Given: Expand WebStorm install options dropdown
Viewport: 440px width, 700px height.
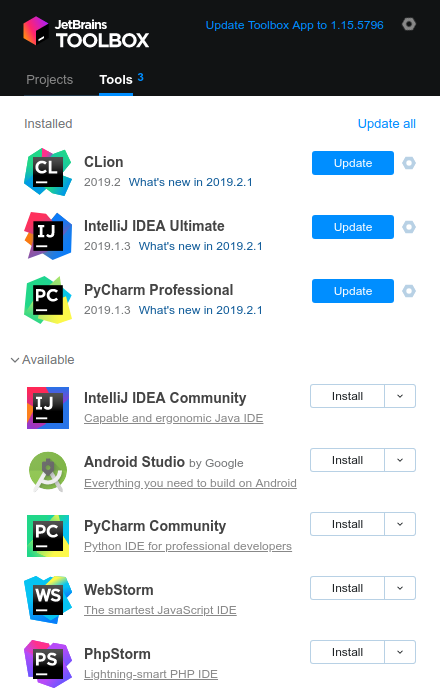Looking at the screenshot, I should 400,588.
